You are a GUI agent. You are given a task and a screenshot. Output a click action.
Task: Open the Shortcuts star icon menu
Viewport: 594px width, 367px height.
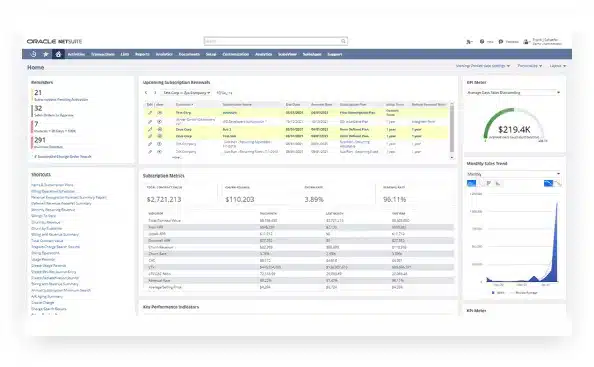click(46, 54)
